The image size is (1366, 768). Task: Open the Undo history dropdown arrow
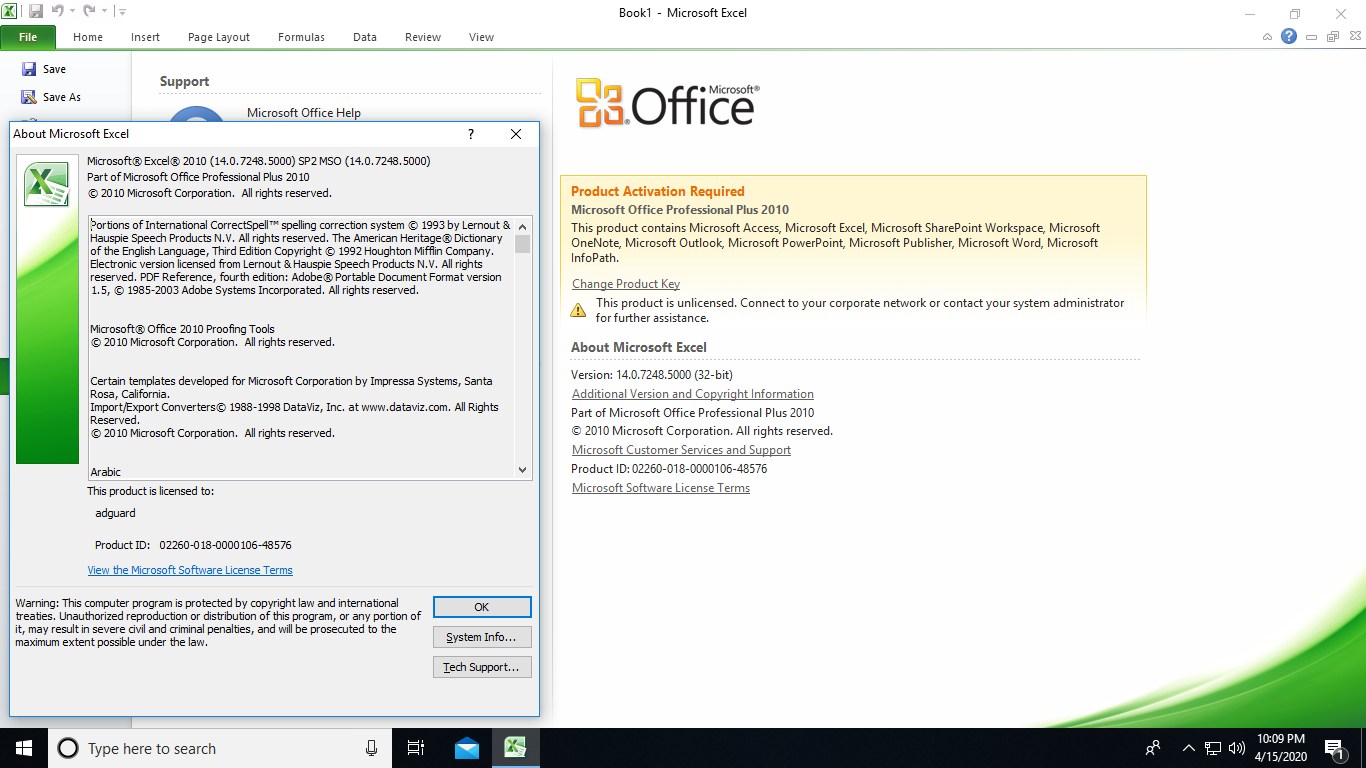click(72, 12)
